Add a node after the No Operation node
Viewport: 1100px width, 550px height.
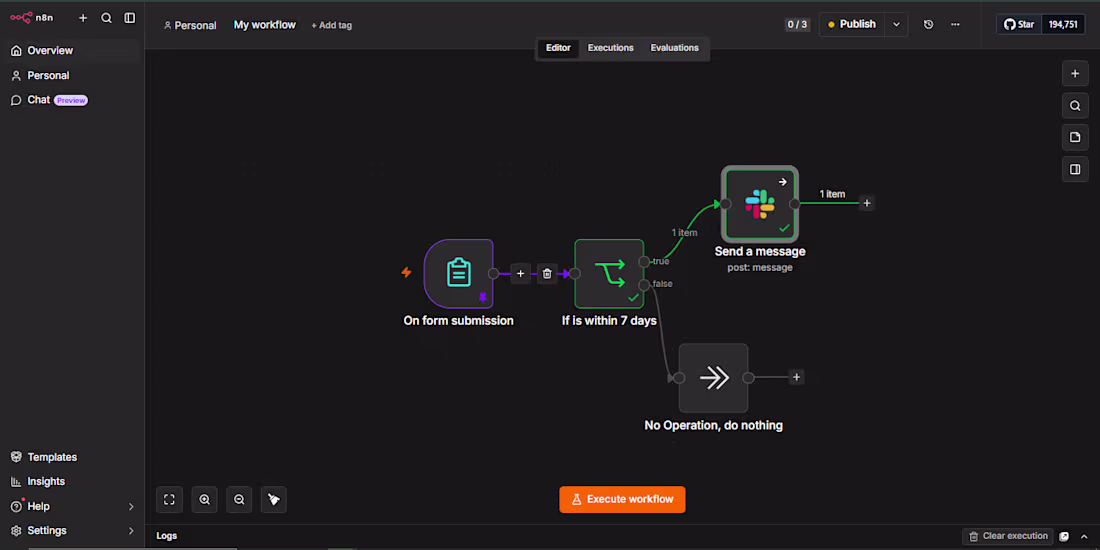tap(796, 377)
